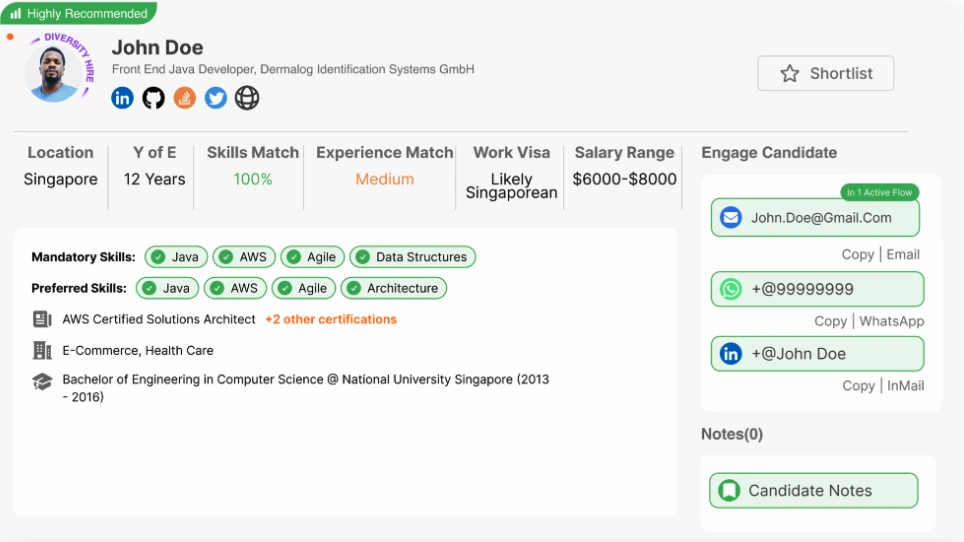Open John Doe's LinkedIn profile icon
The height and width of the screenshot is (542, 964).
pyautogui.click(x=122, y=98)
